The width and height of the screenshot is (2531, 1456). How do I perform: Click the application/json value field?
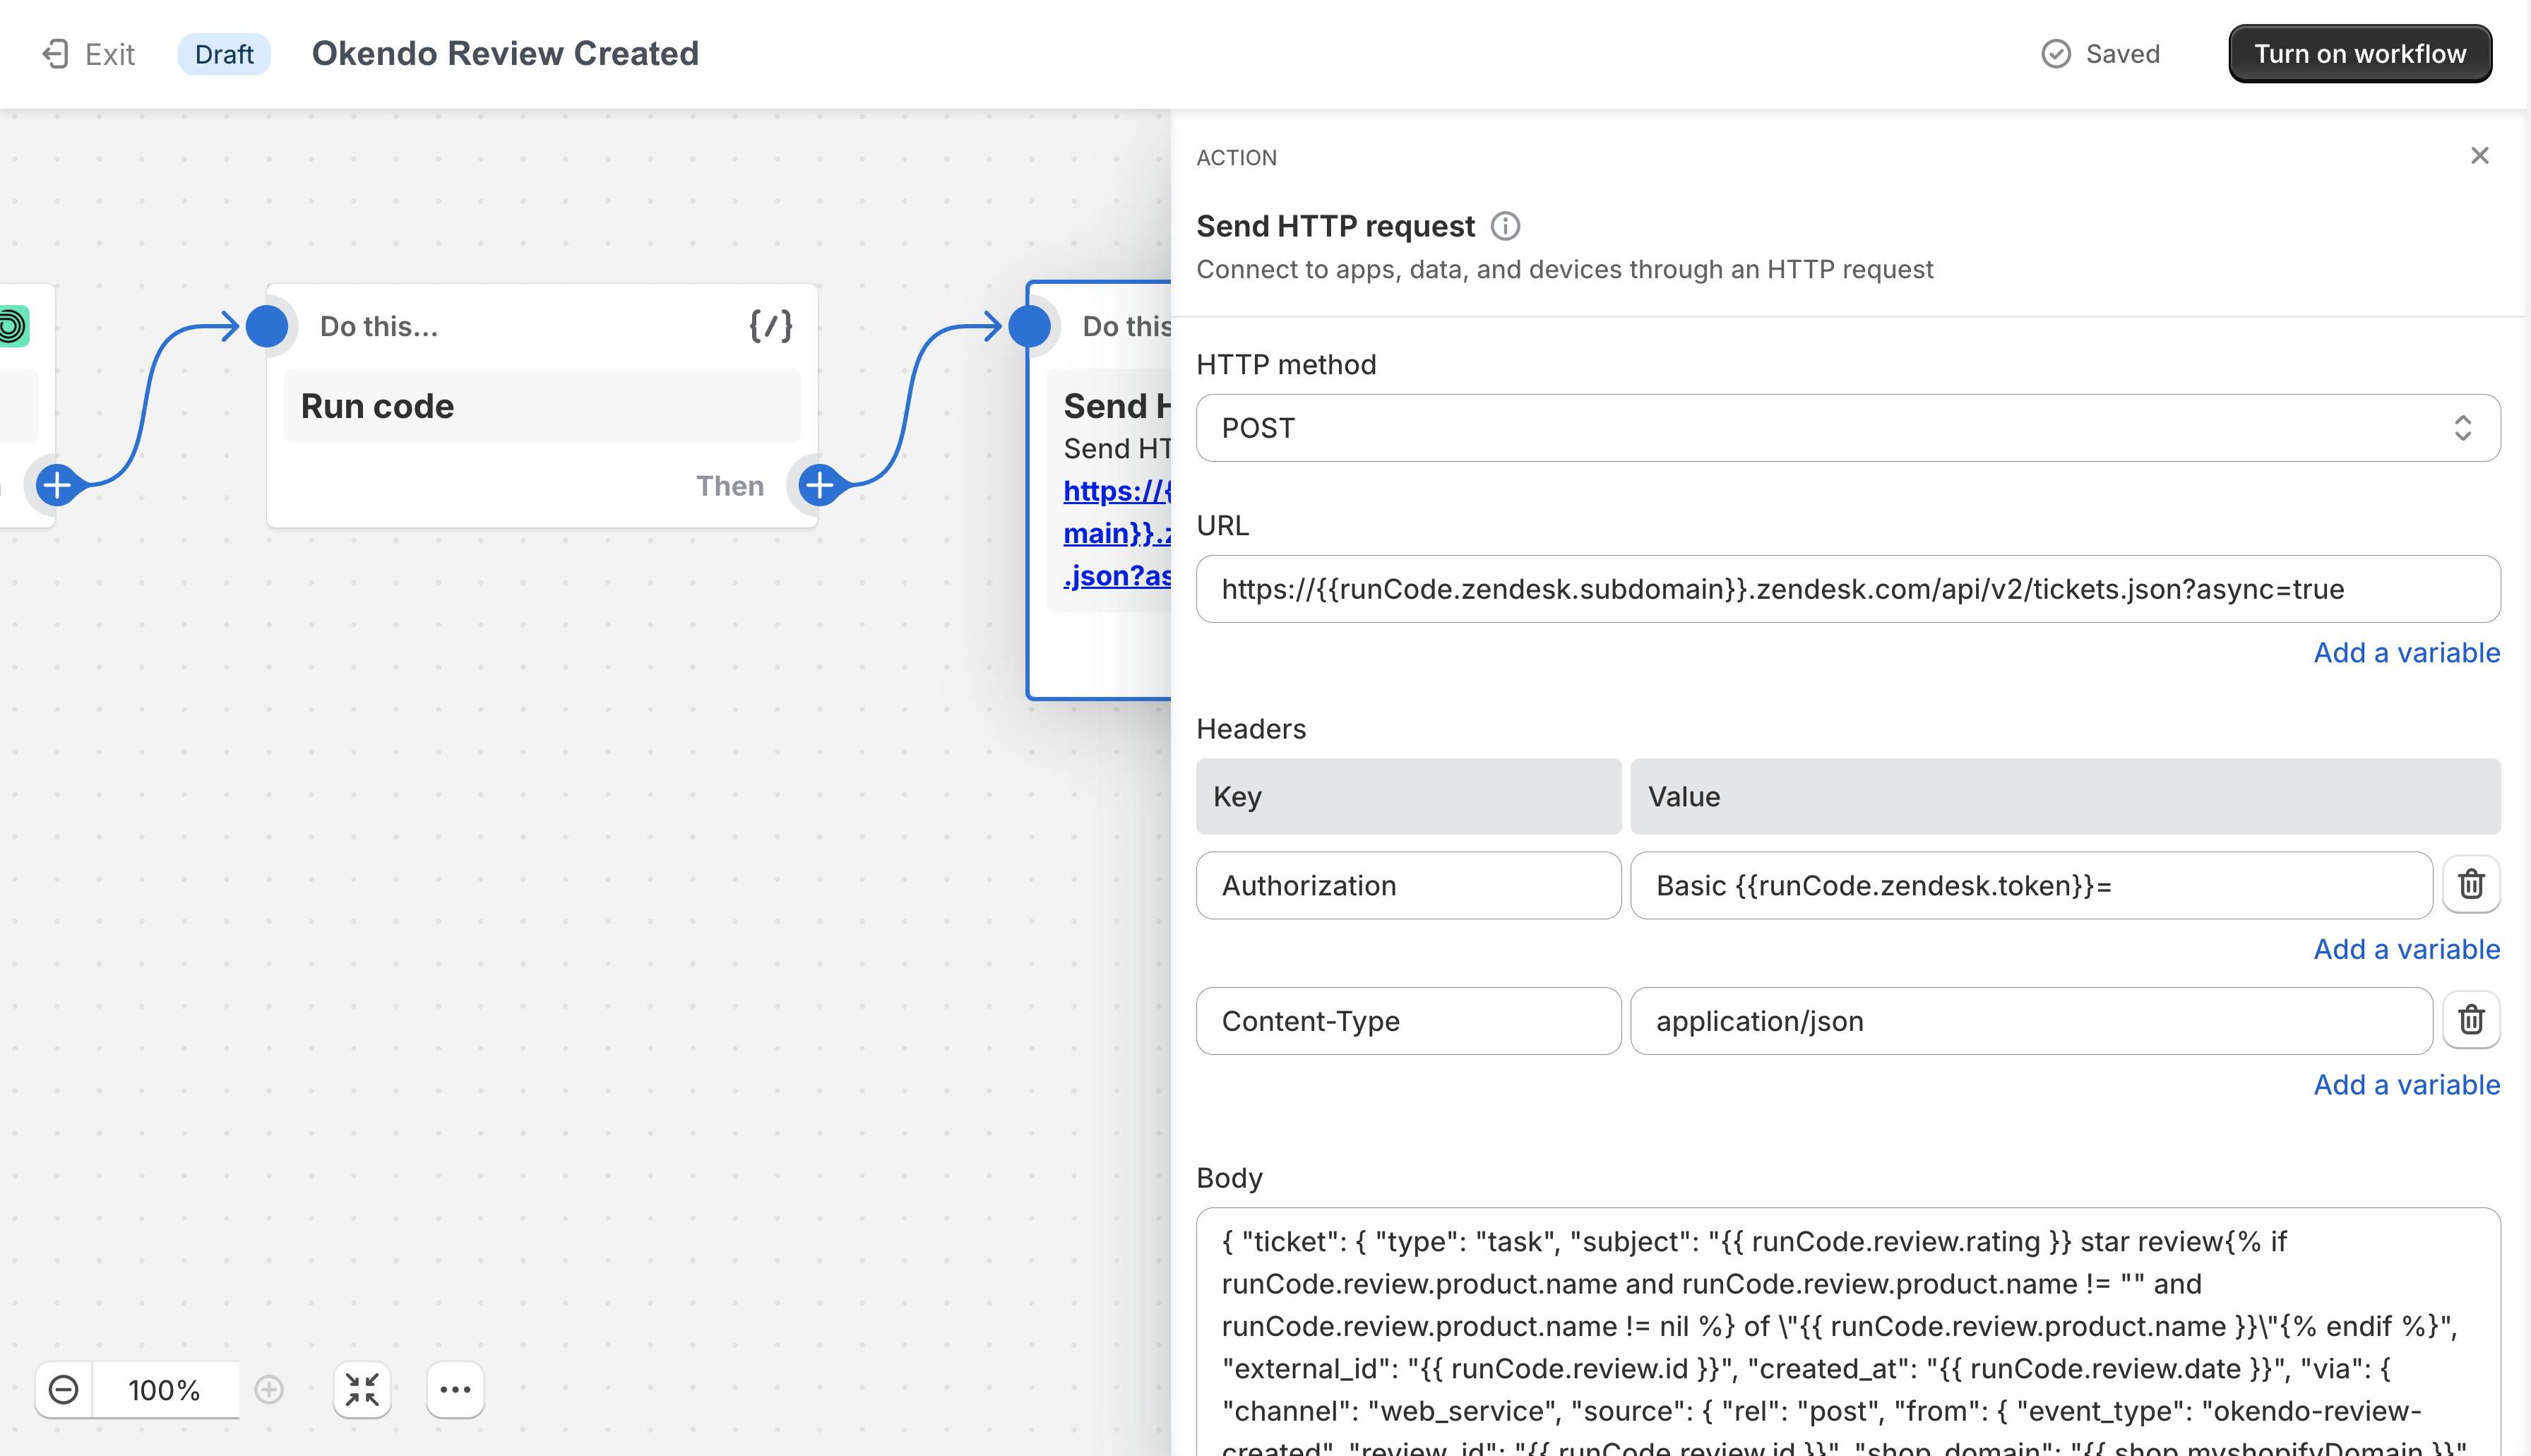point(2030,1021)
